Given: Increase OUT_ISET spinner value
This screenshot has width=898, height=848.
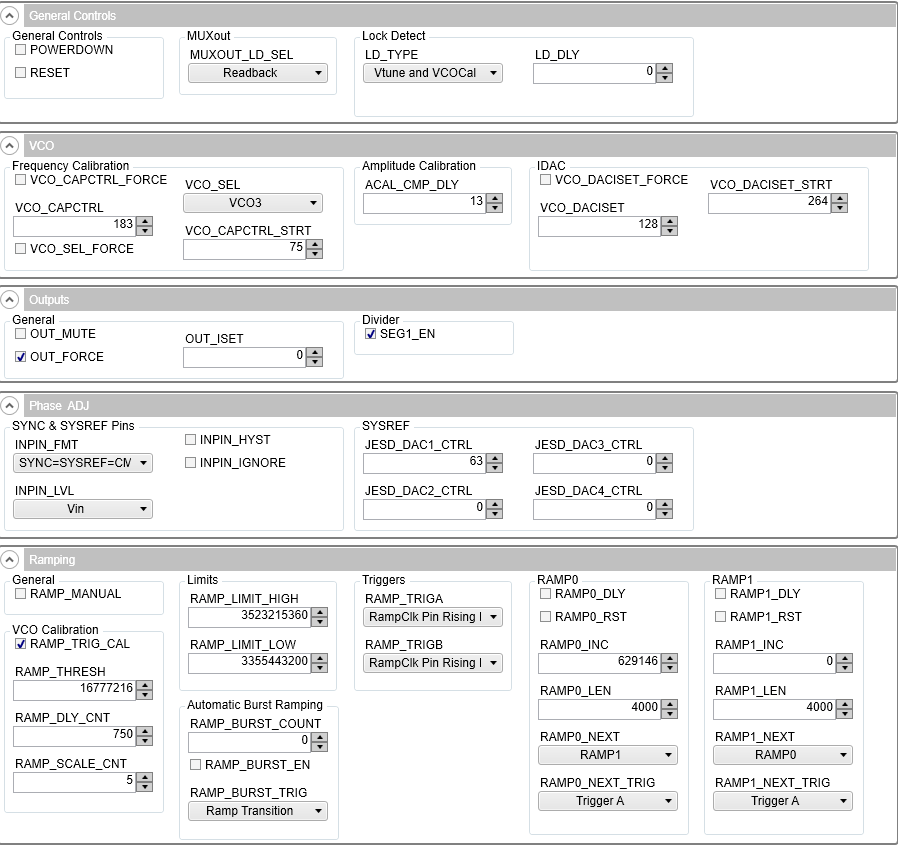Looking at the screenshot, I should [314, 353].
